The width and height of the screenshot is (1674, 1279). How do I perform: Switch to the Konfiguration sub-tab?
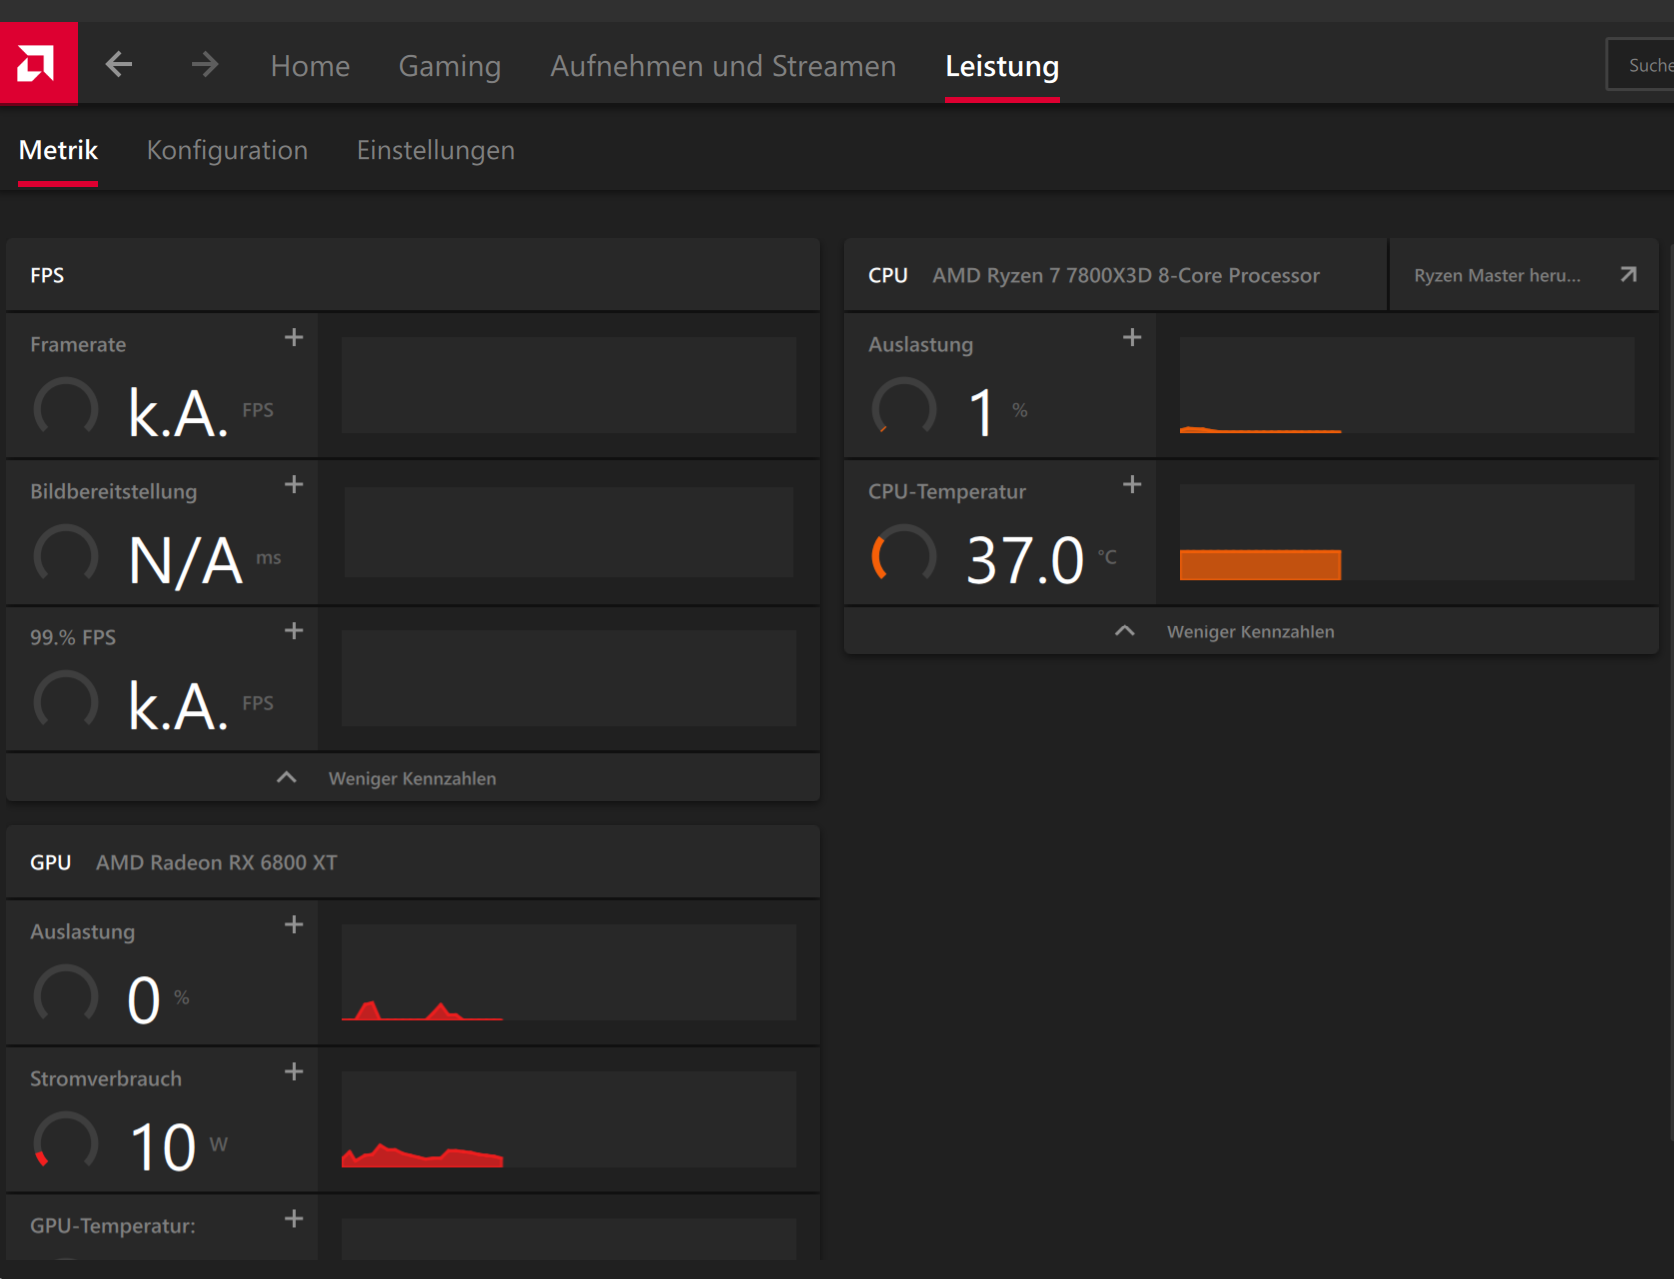[x=227, y=150]
